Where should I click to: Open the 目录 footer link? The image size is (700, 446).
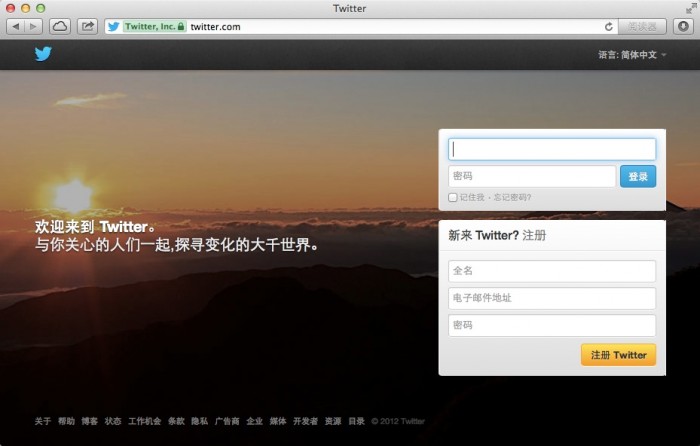click(x=356, y=421)
